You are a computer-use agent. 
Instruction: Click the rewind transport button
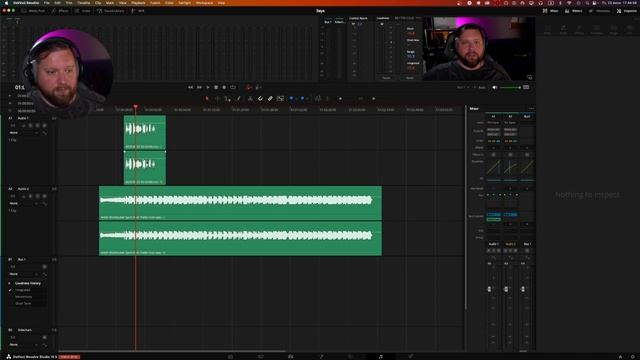pos(191,87)
